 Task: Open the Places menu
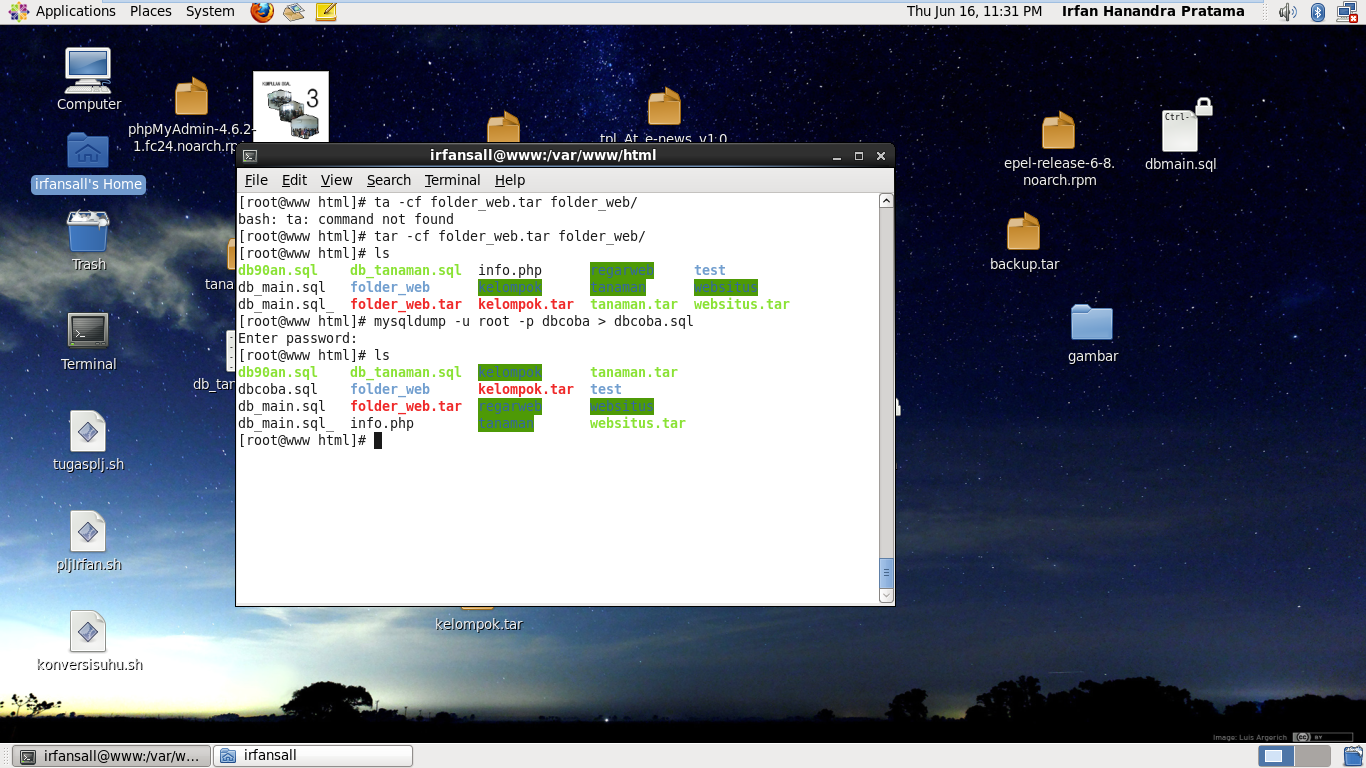151,11
